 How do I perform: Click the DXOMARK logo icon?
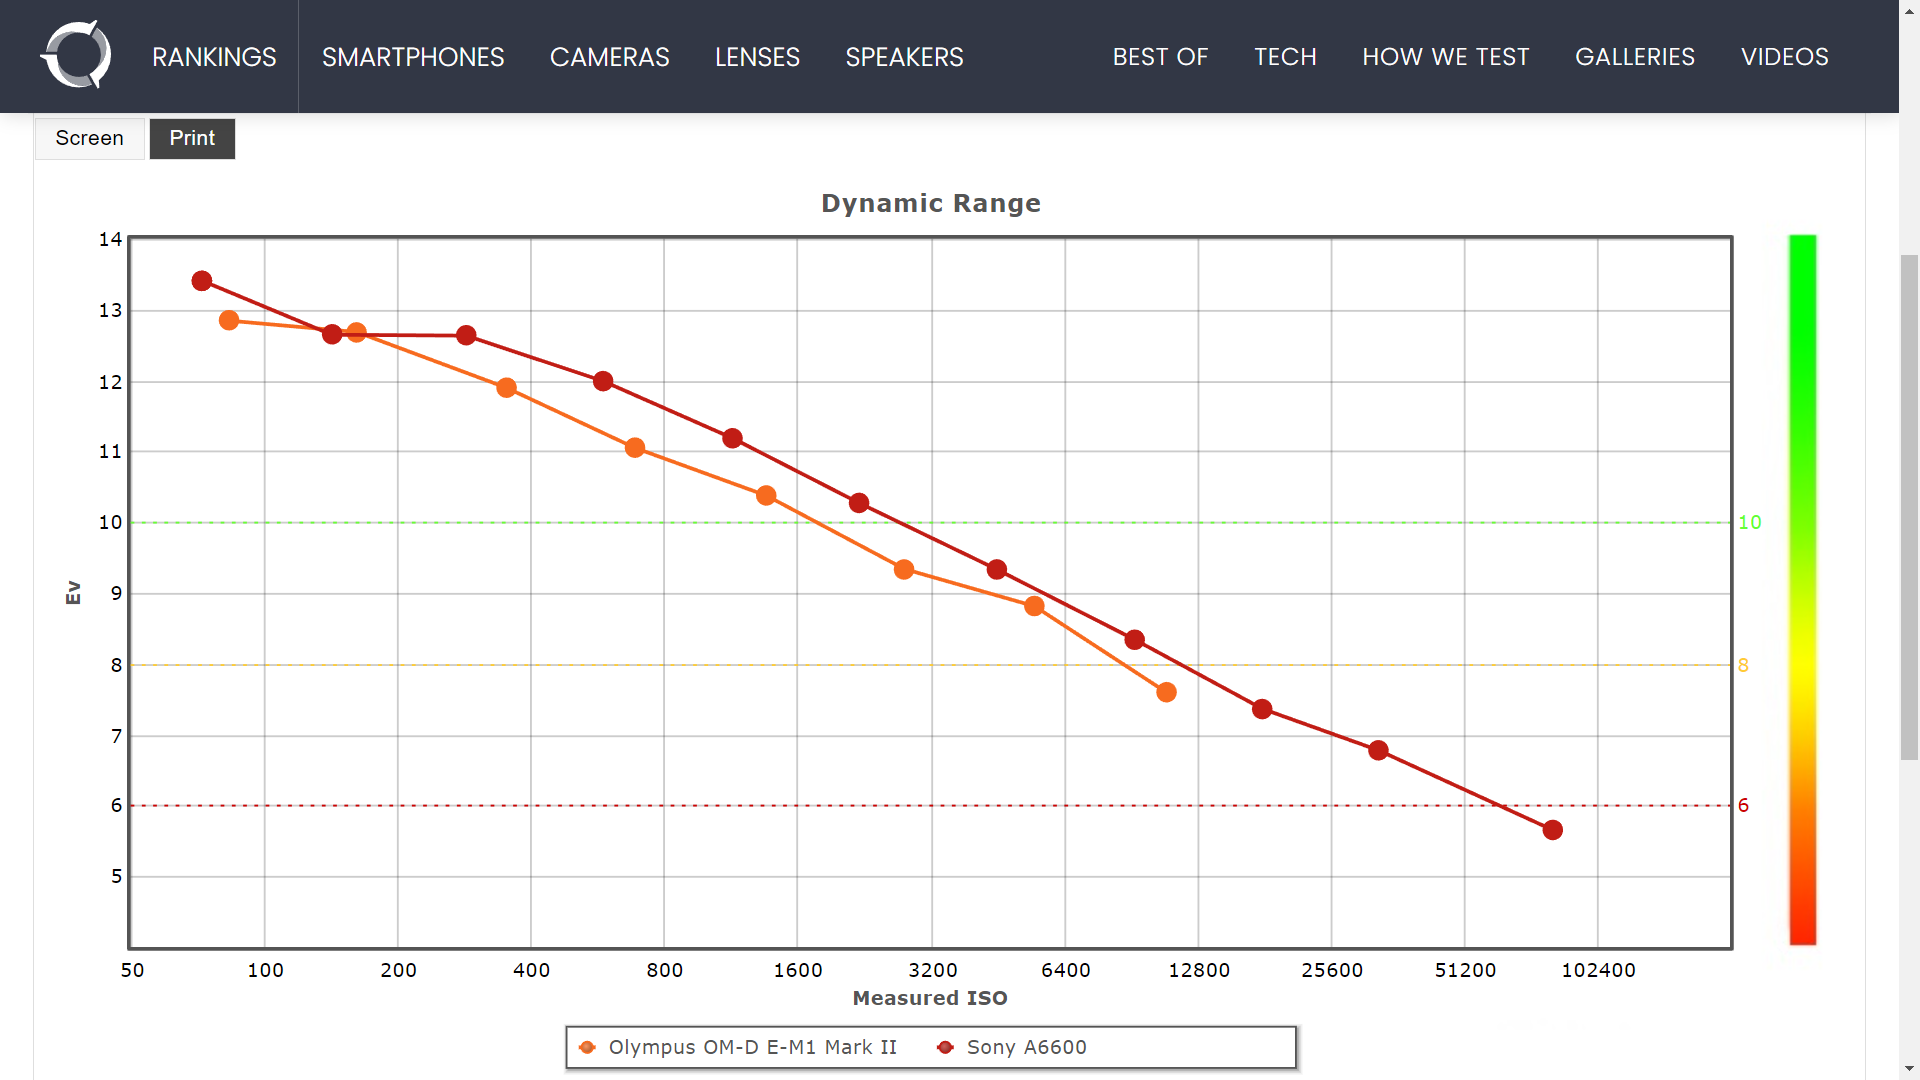pyautogui.click(x=76, y=55)
